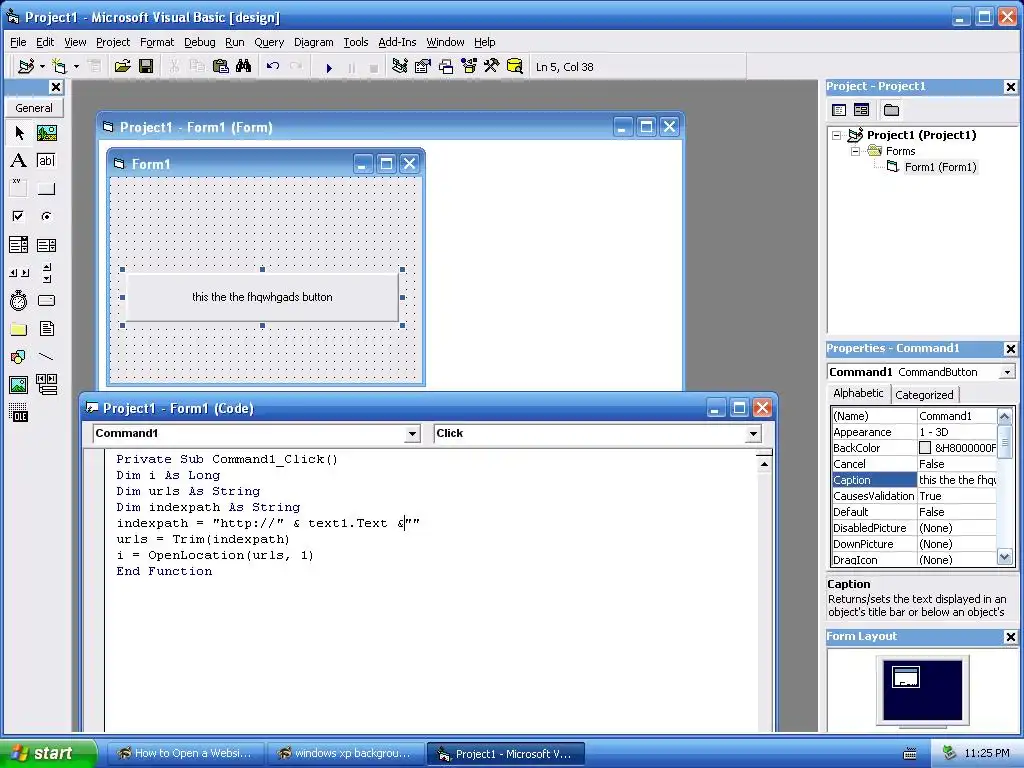Image resolution: width=1024 pixels, height=768 pixels.
Task: Undo the last edit via toolbar
Action: point(273,67)
